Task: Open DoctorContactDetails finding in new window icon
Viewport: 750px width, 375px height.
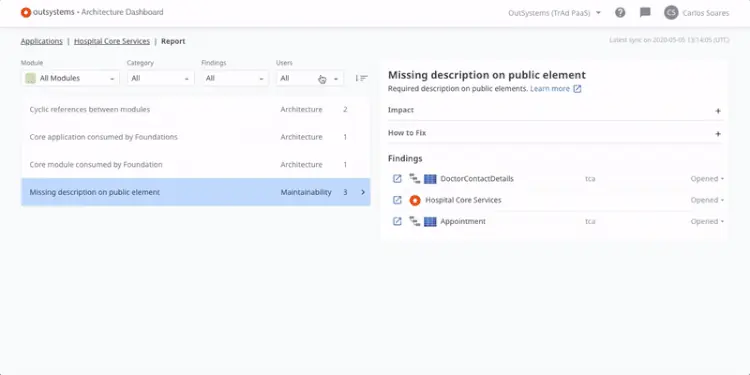Action: [x=397, y=178]
